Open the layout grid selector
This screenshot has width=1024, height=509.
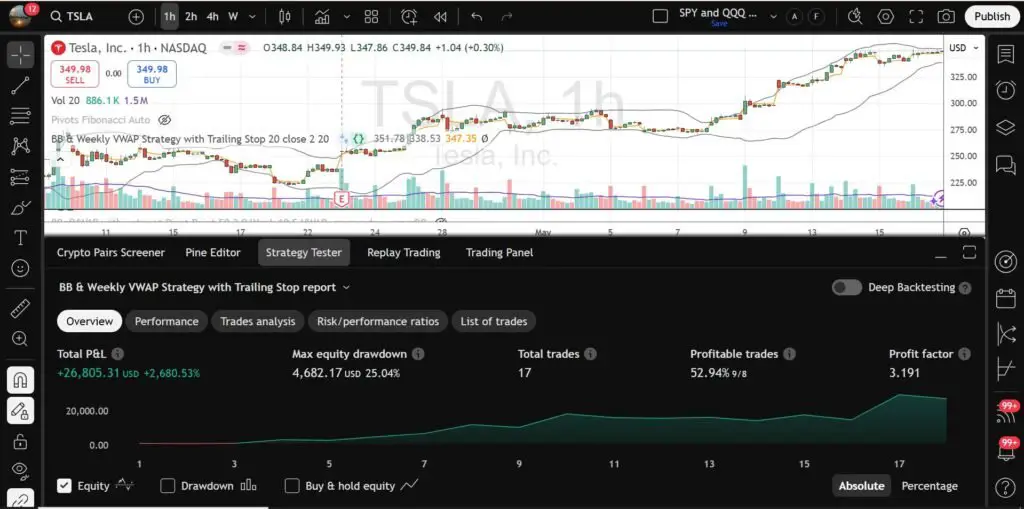372,17
